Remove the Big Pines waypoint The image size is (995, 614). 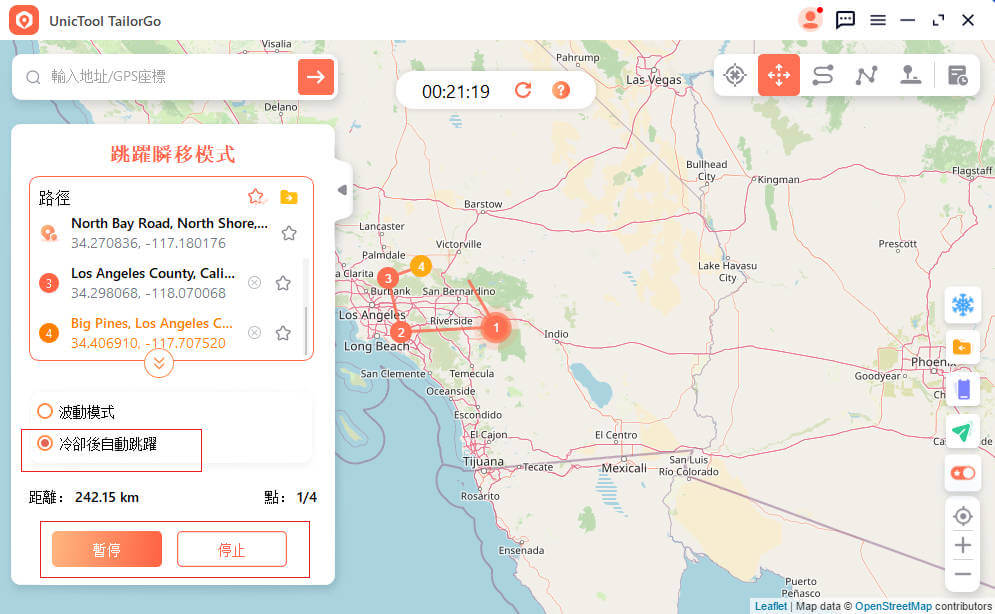click(254, 332)
